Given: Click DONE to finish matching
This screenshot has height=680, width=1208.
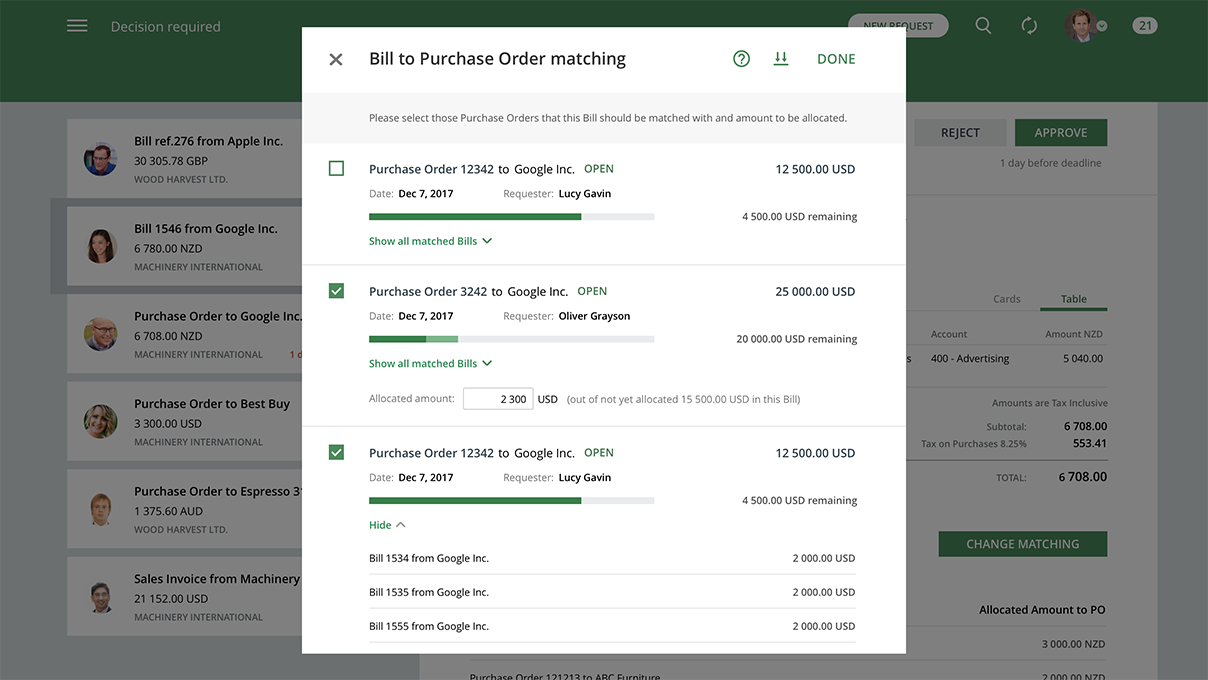Looking at the screenshot, I should 836,58.
